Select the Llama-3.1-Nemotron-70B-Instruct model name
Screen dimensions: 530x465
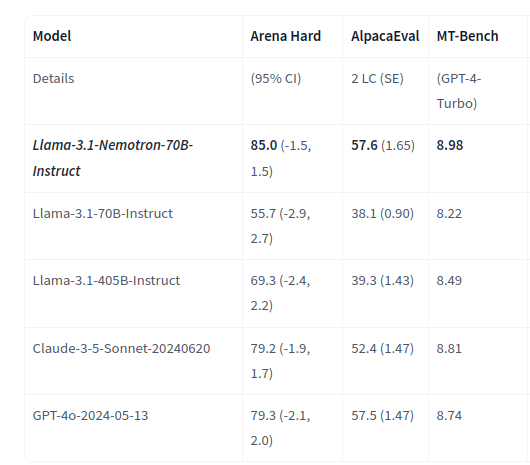click(x=113, y=158)
